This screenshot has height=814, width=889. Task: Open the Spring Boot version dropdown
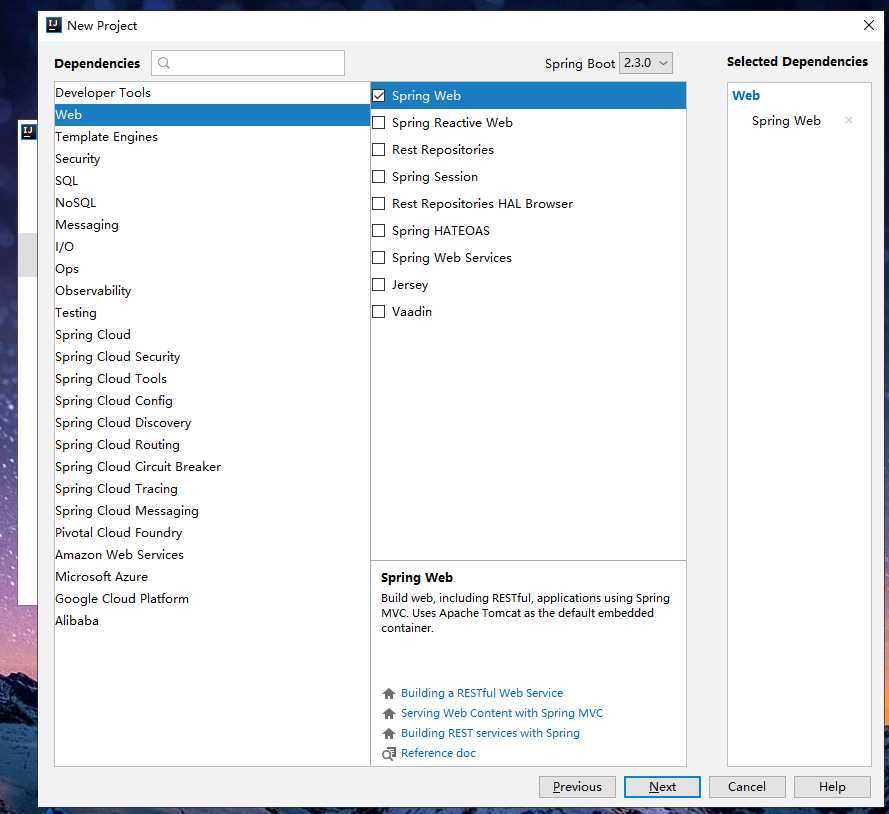pos(646,63)
